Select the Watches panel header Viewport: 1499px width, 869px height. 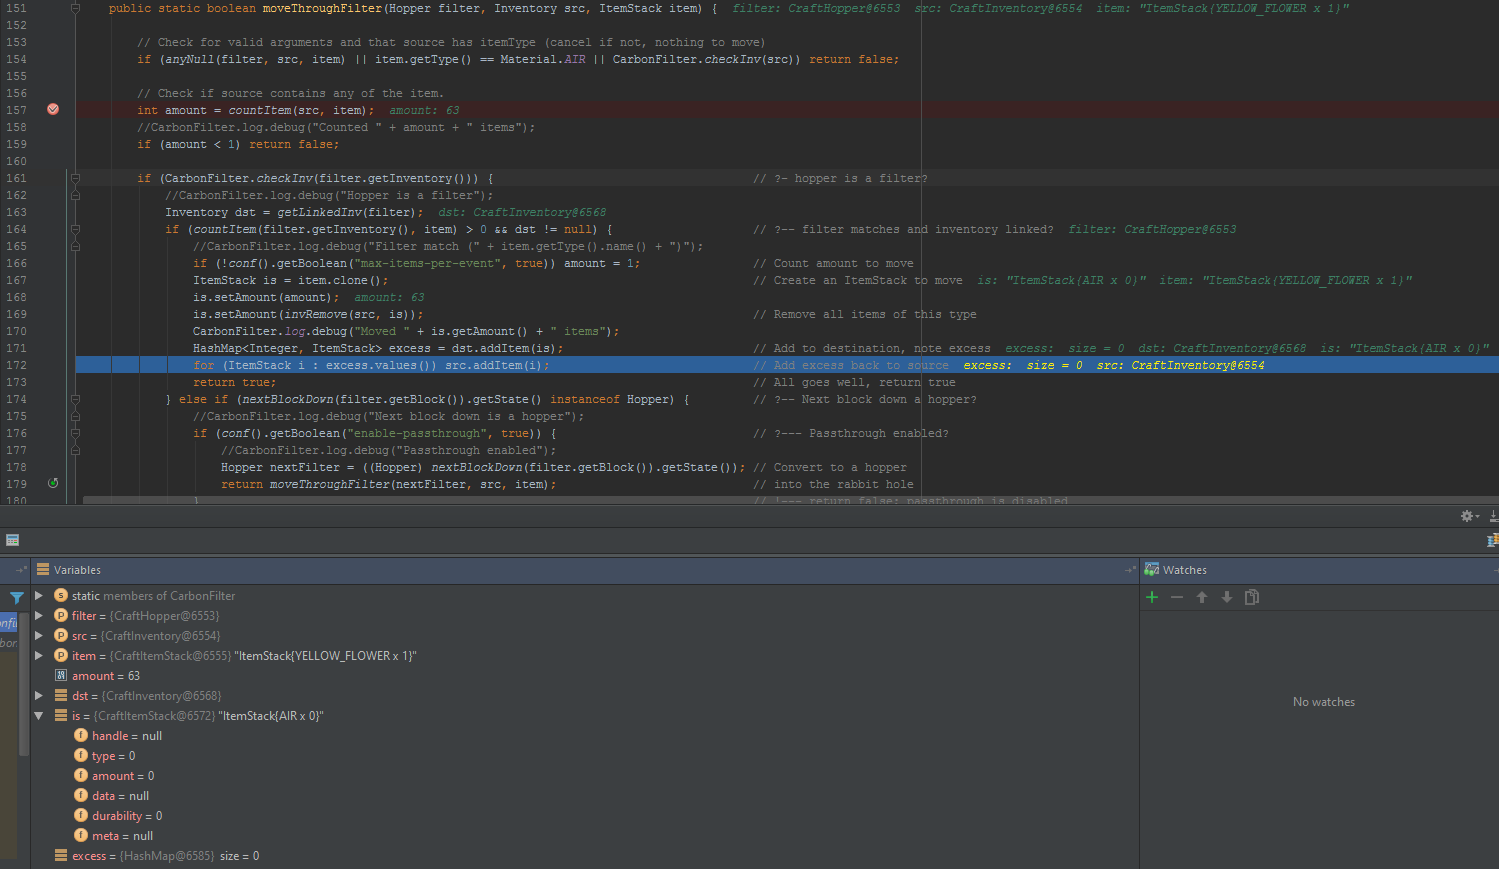1184,569
